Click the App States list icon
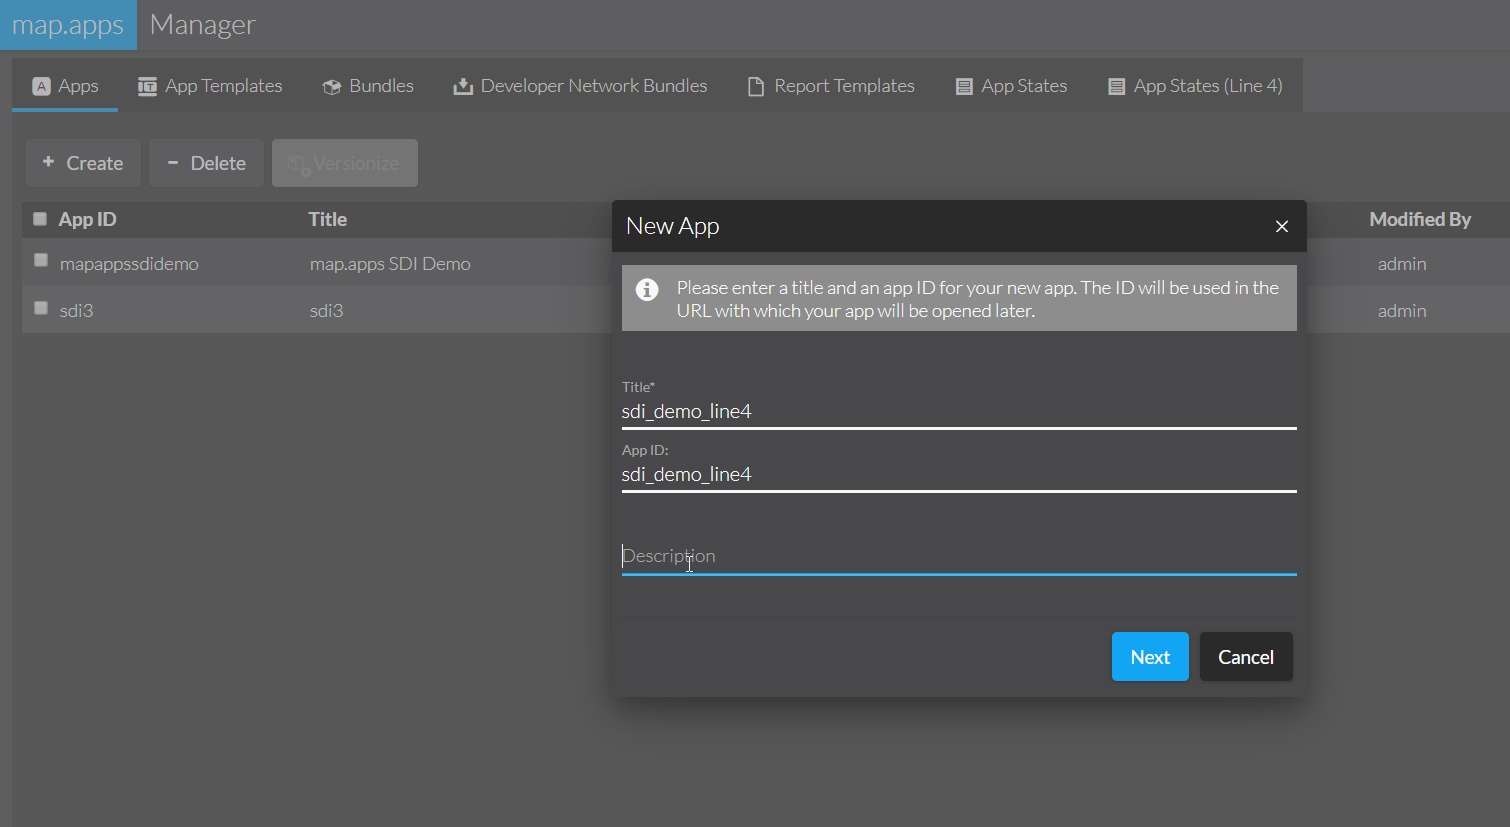 click(963, 86)
